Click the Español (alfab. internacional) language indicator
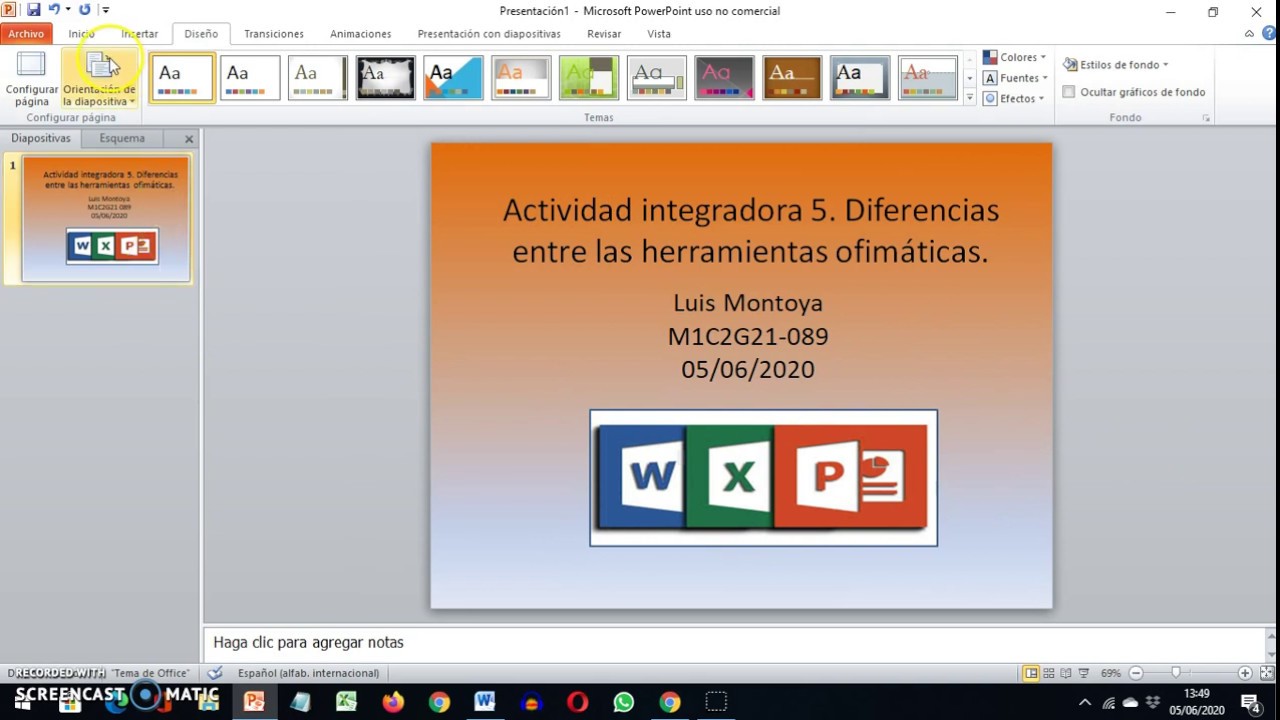The height and width of the screenshot is (720, 1280). pos(308,673)
